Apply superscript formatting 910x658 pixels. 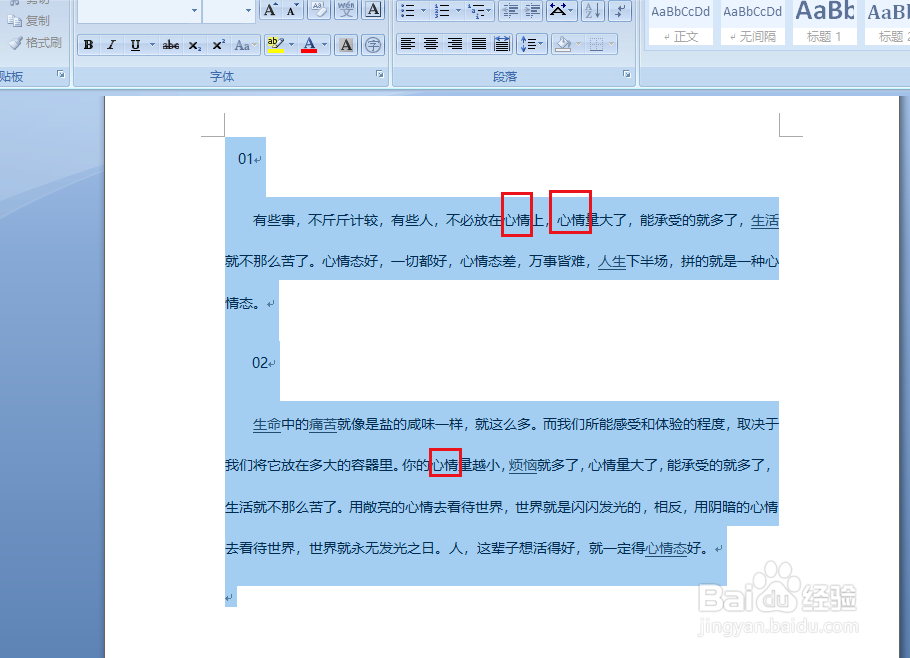[218, 44]
